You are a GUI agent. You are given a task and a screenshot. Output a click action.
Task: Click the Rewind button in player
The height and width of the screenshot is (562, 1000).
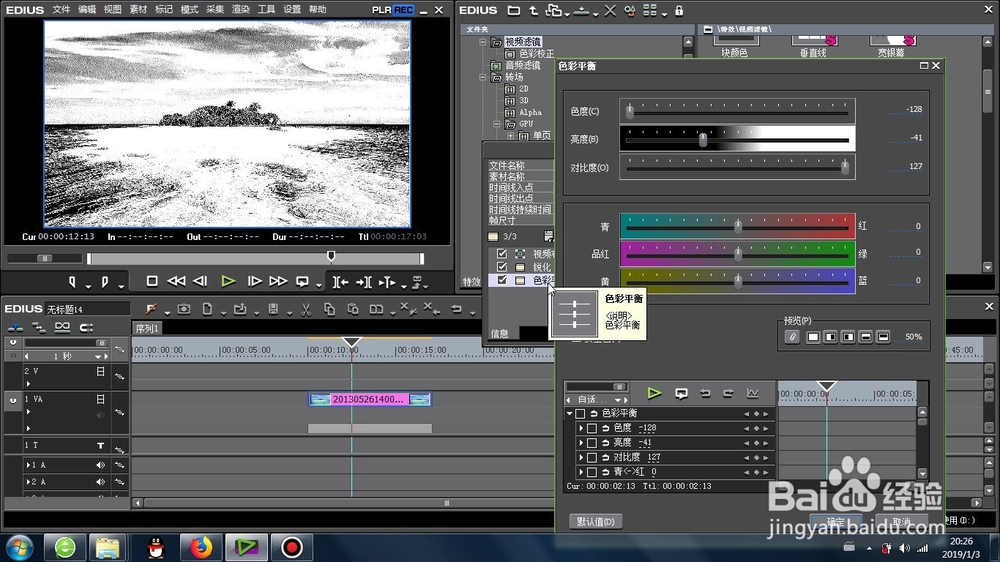point(176,281)
